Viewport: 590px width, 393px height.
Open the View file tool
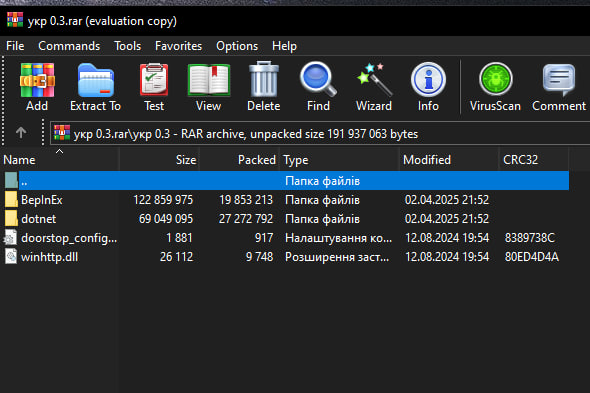(209, 80)
